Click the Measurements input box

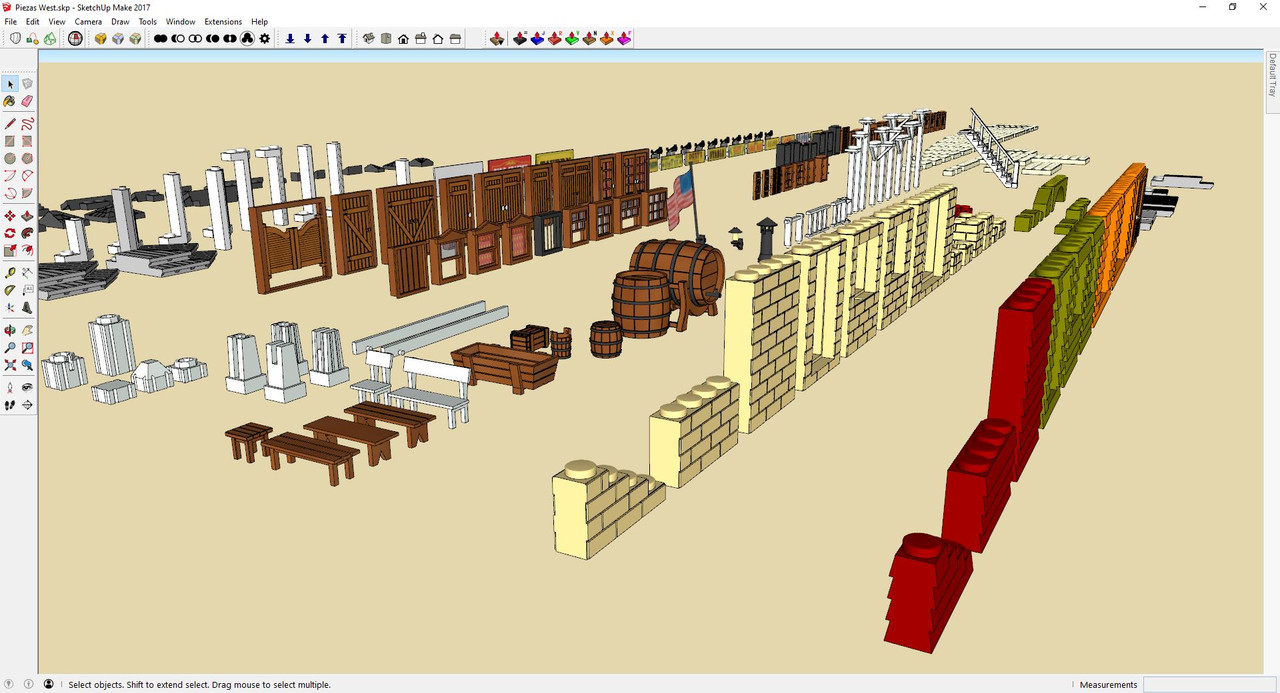pos(1209,685)
